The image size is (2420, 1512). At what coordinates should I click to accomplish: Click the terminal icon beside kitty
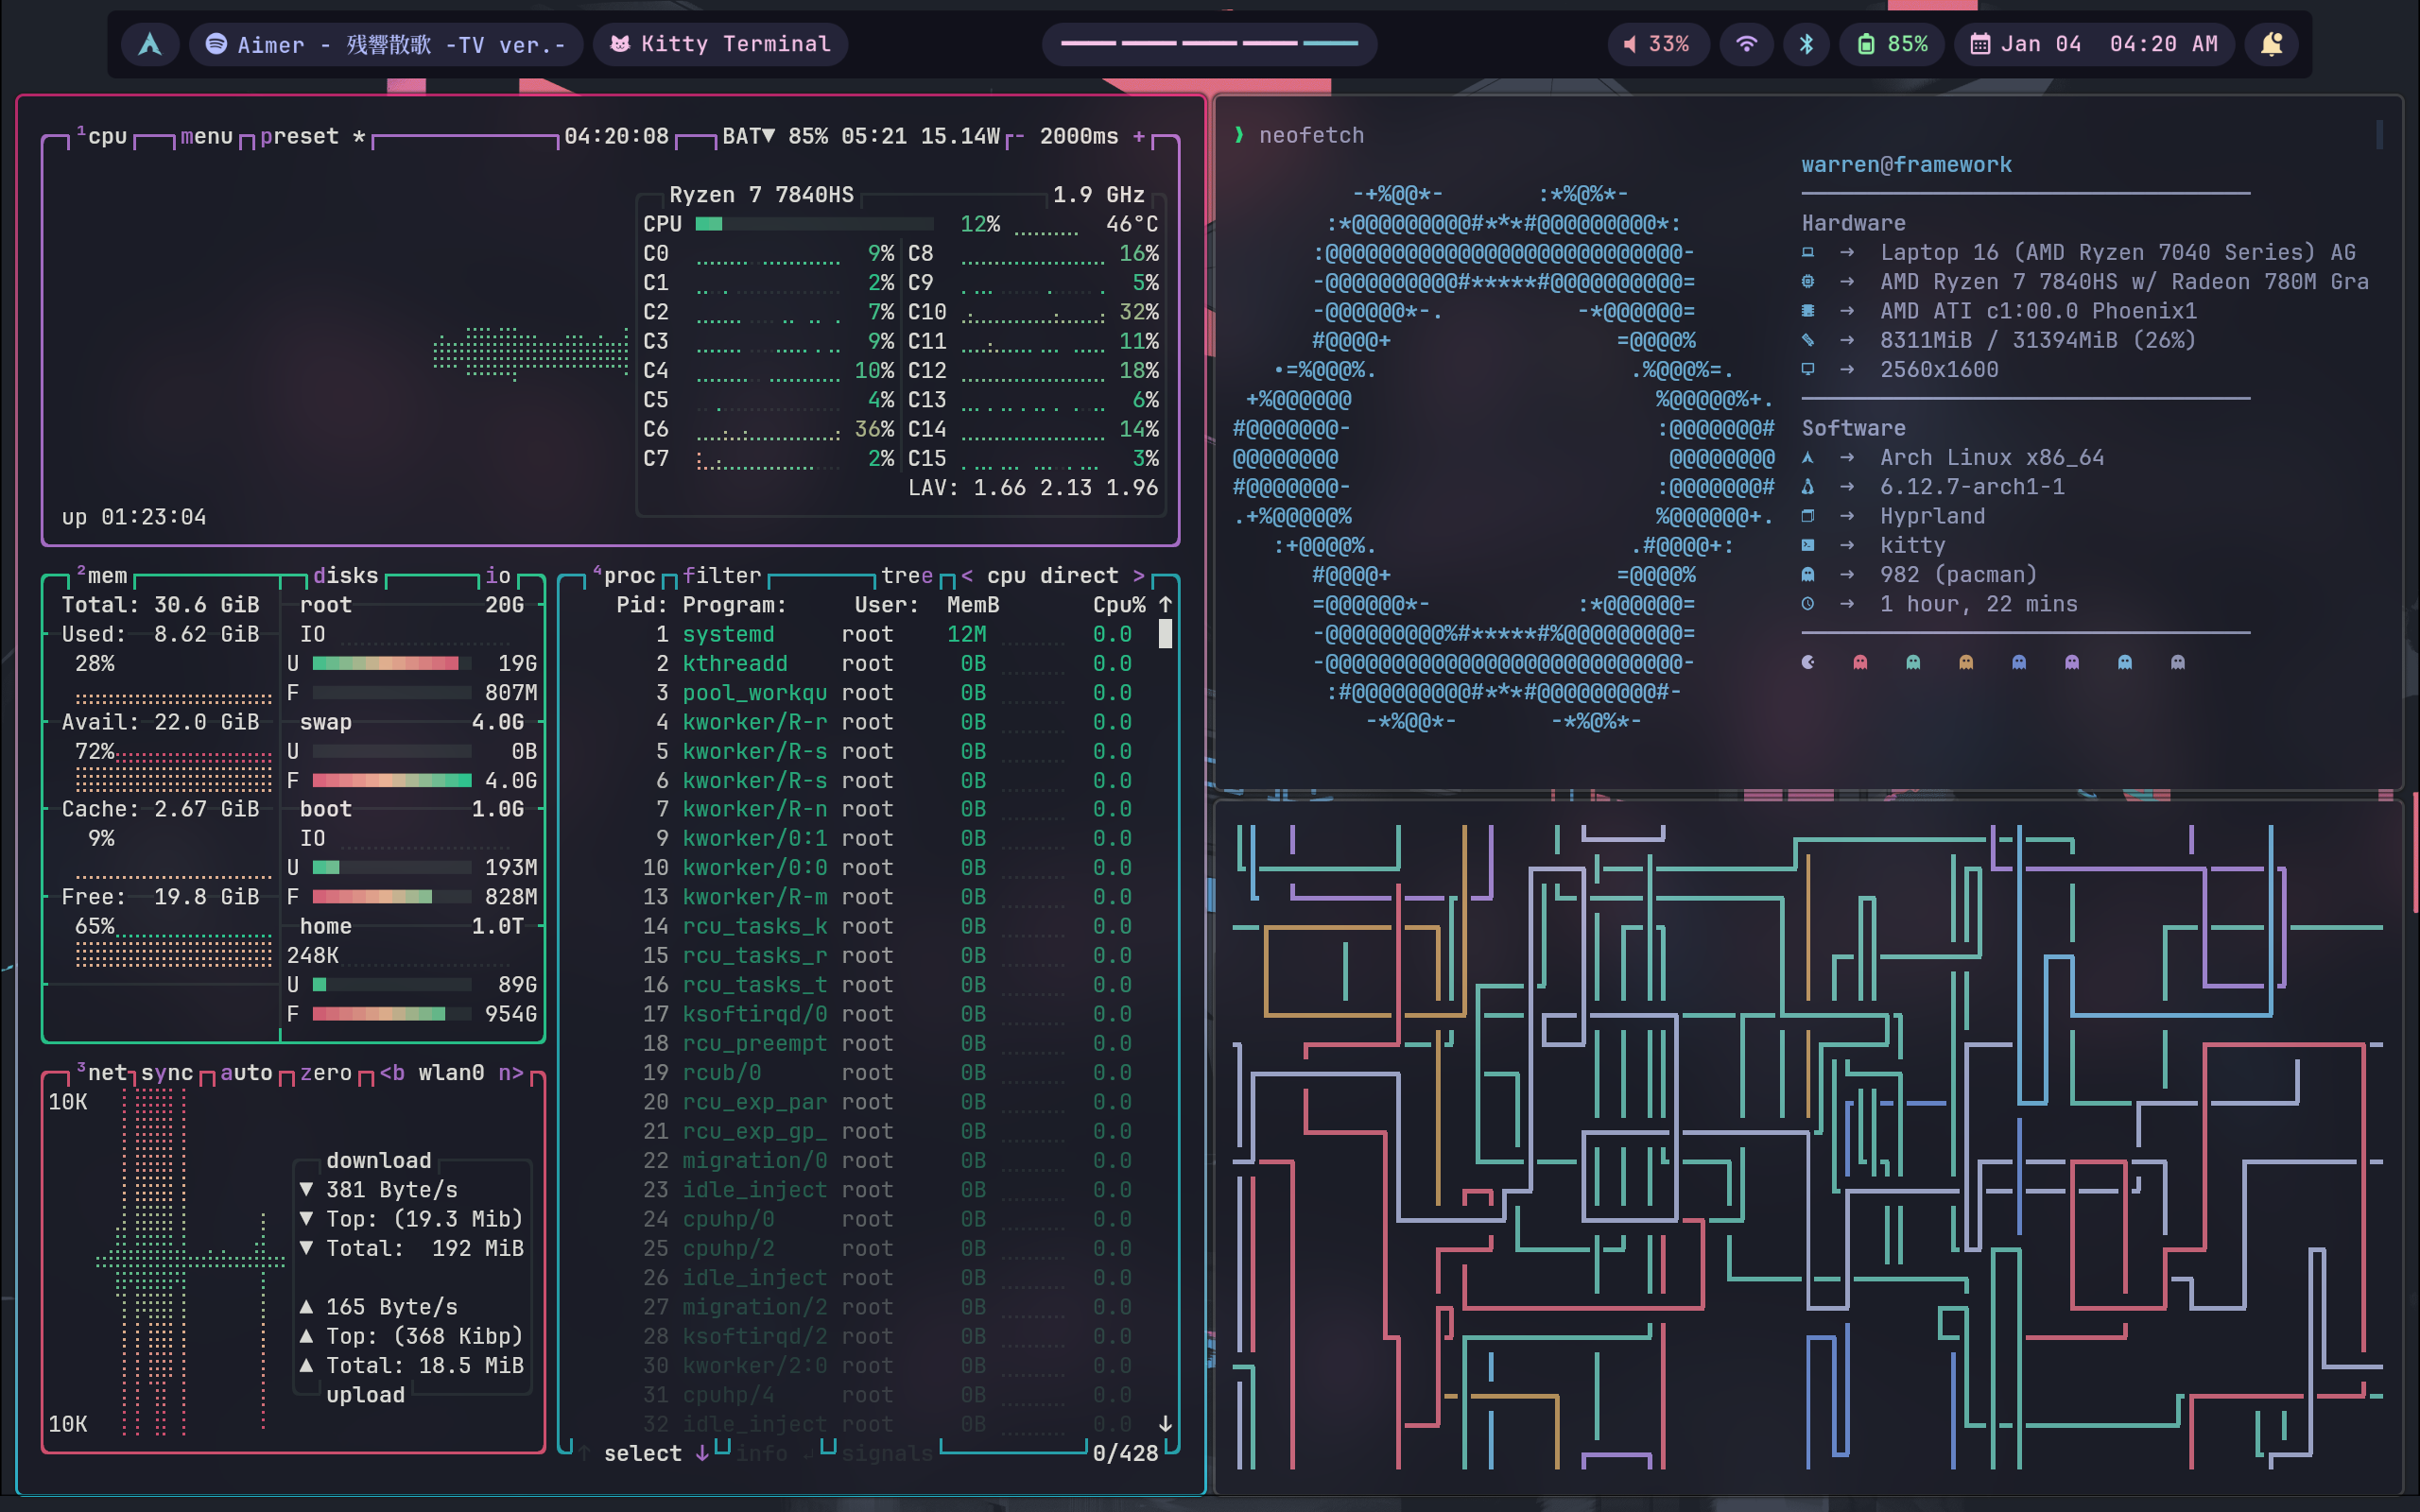tap(1808, 545)
